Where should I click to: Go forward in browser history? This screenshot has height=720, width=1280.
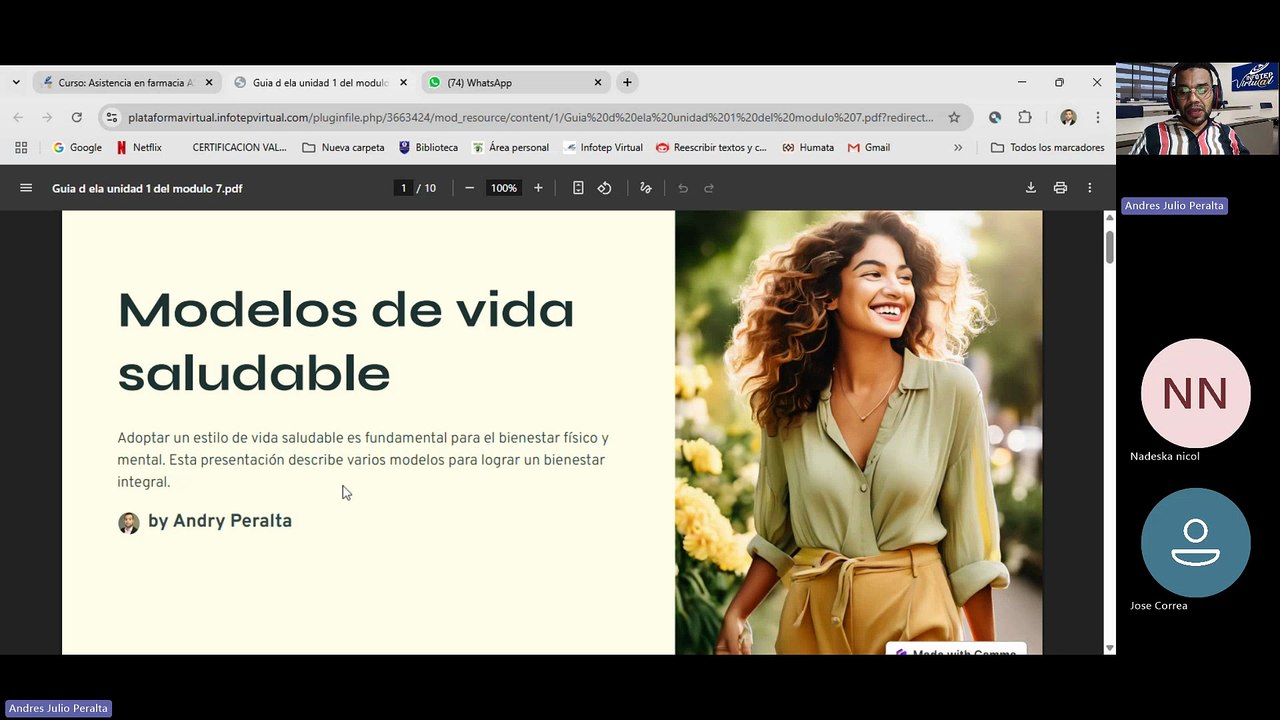click(x=47, y=117)
